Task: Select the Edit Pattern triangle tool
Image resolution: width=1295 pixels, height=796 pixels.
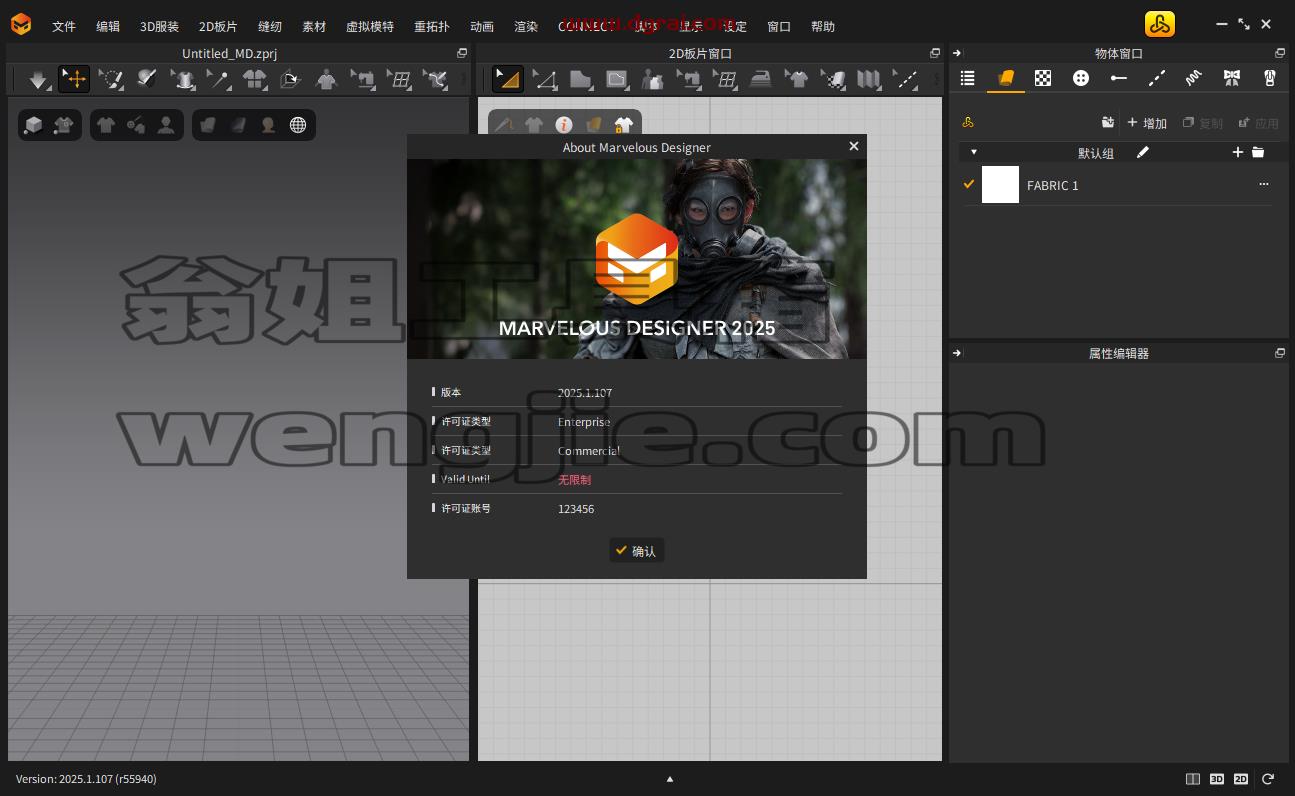Action: point(508,79)
